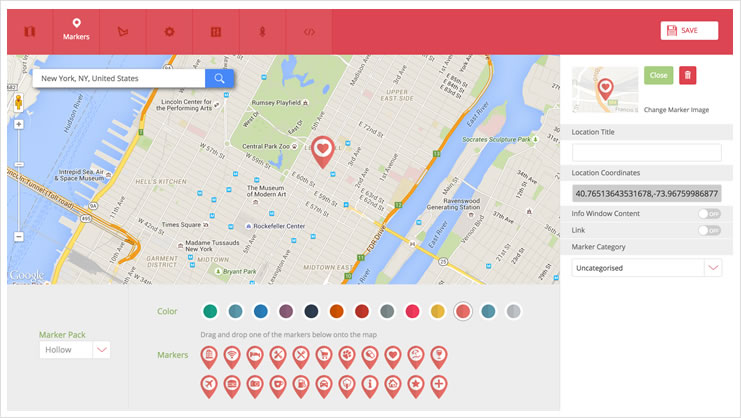Open the embed code tab icon
This screenshot has height=418, width=741.
310,32
